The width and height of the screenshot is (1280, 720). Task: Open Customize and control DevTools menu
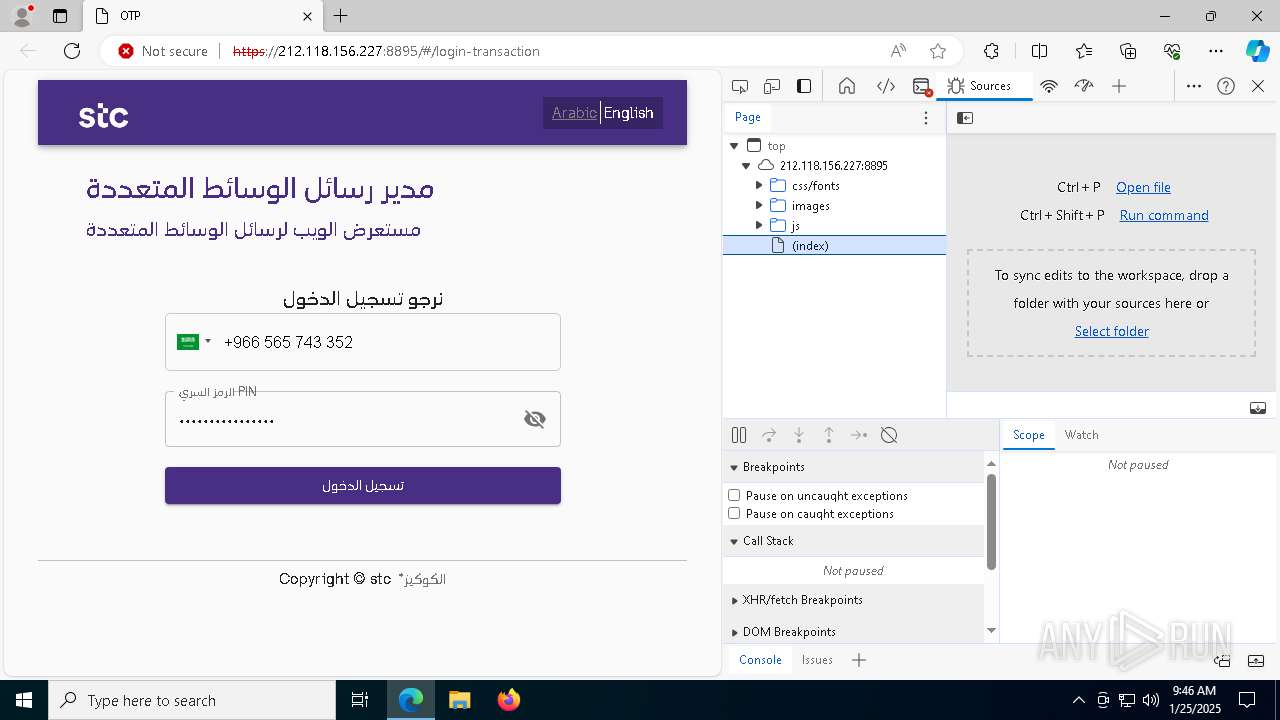[x=1194, y=86]
